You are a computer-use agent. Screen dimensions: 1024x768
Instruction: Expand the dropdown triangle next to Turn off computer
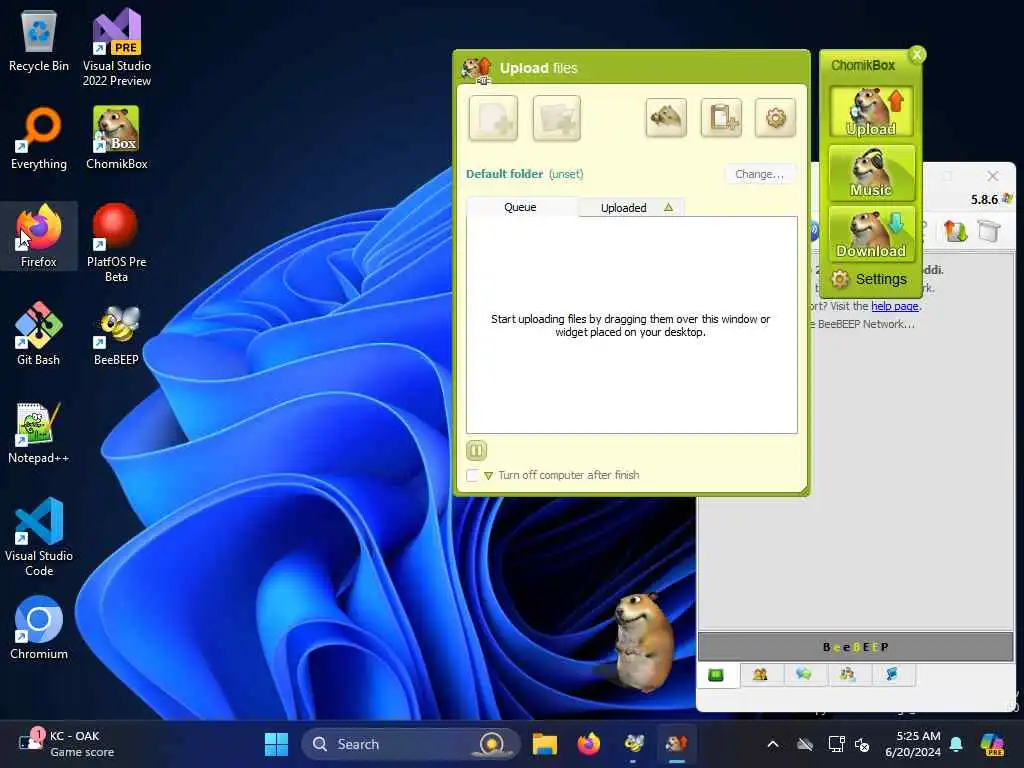coord(488,475)
